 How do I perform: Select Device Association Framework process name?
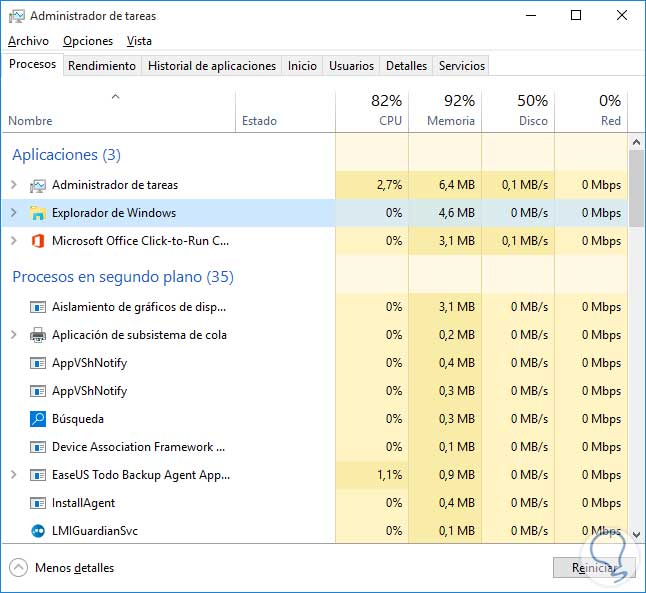tap(138, 447)
